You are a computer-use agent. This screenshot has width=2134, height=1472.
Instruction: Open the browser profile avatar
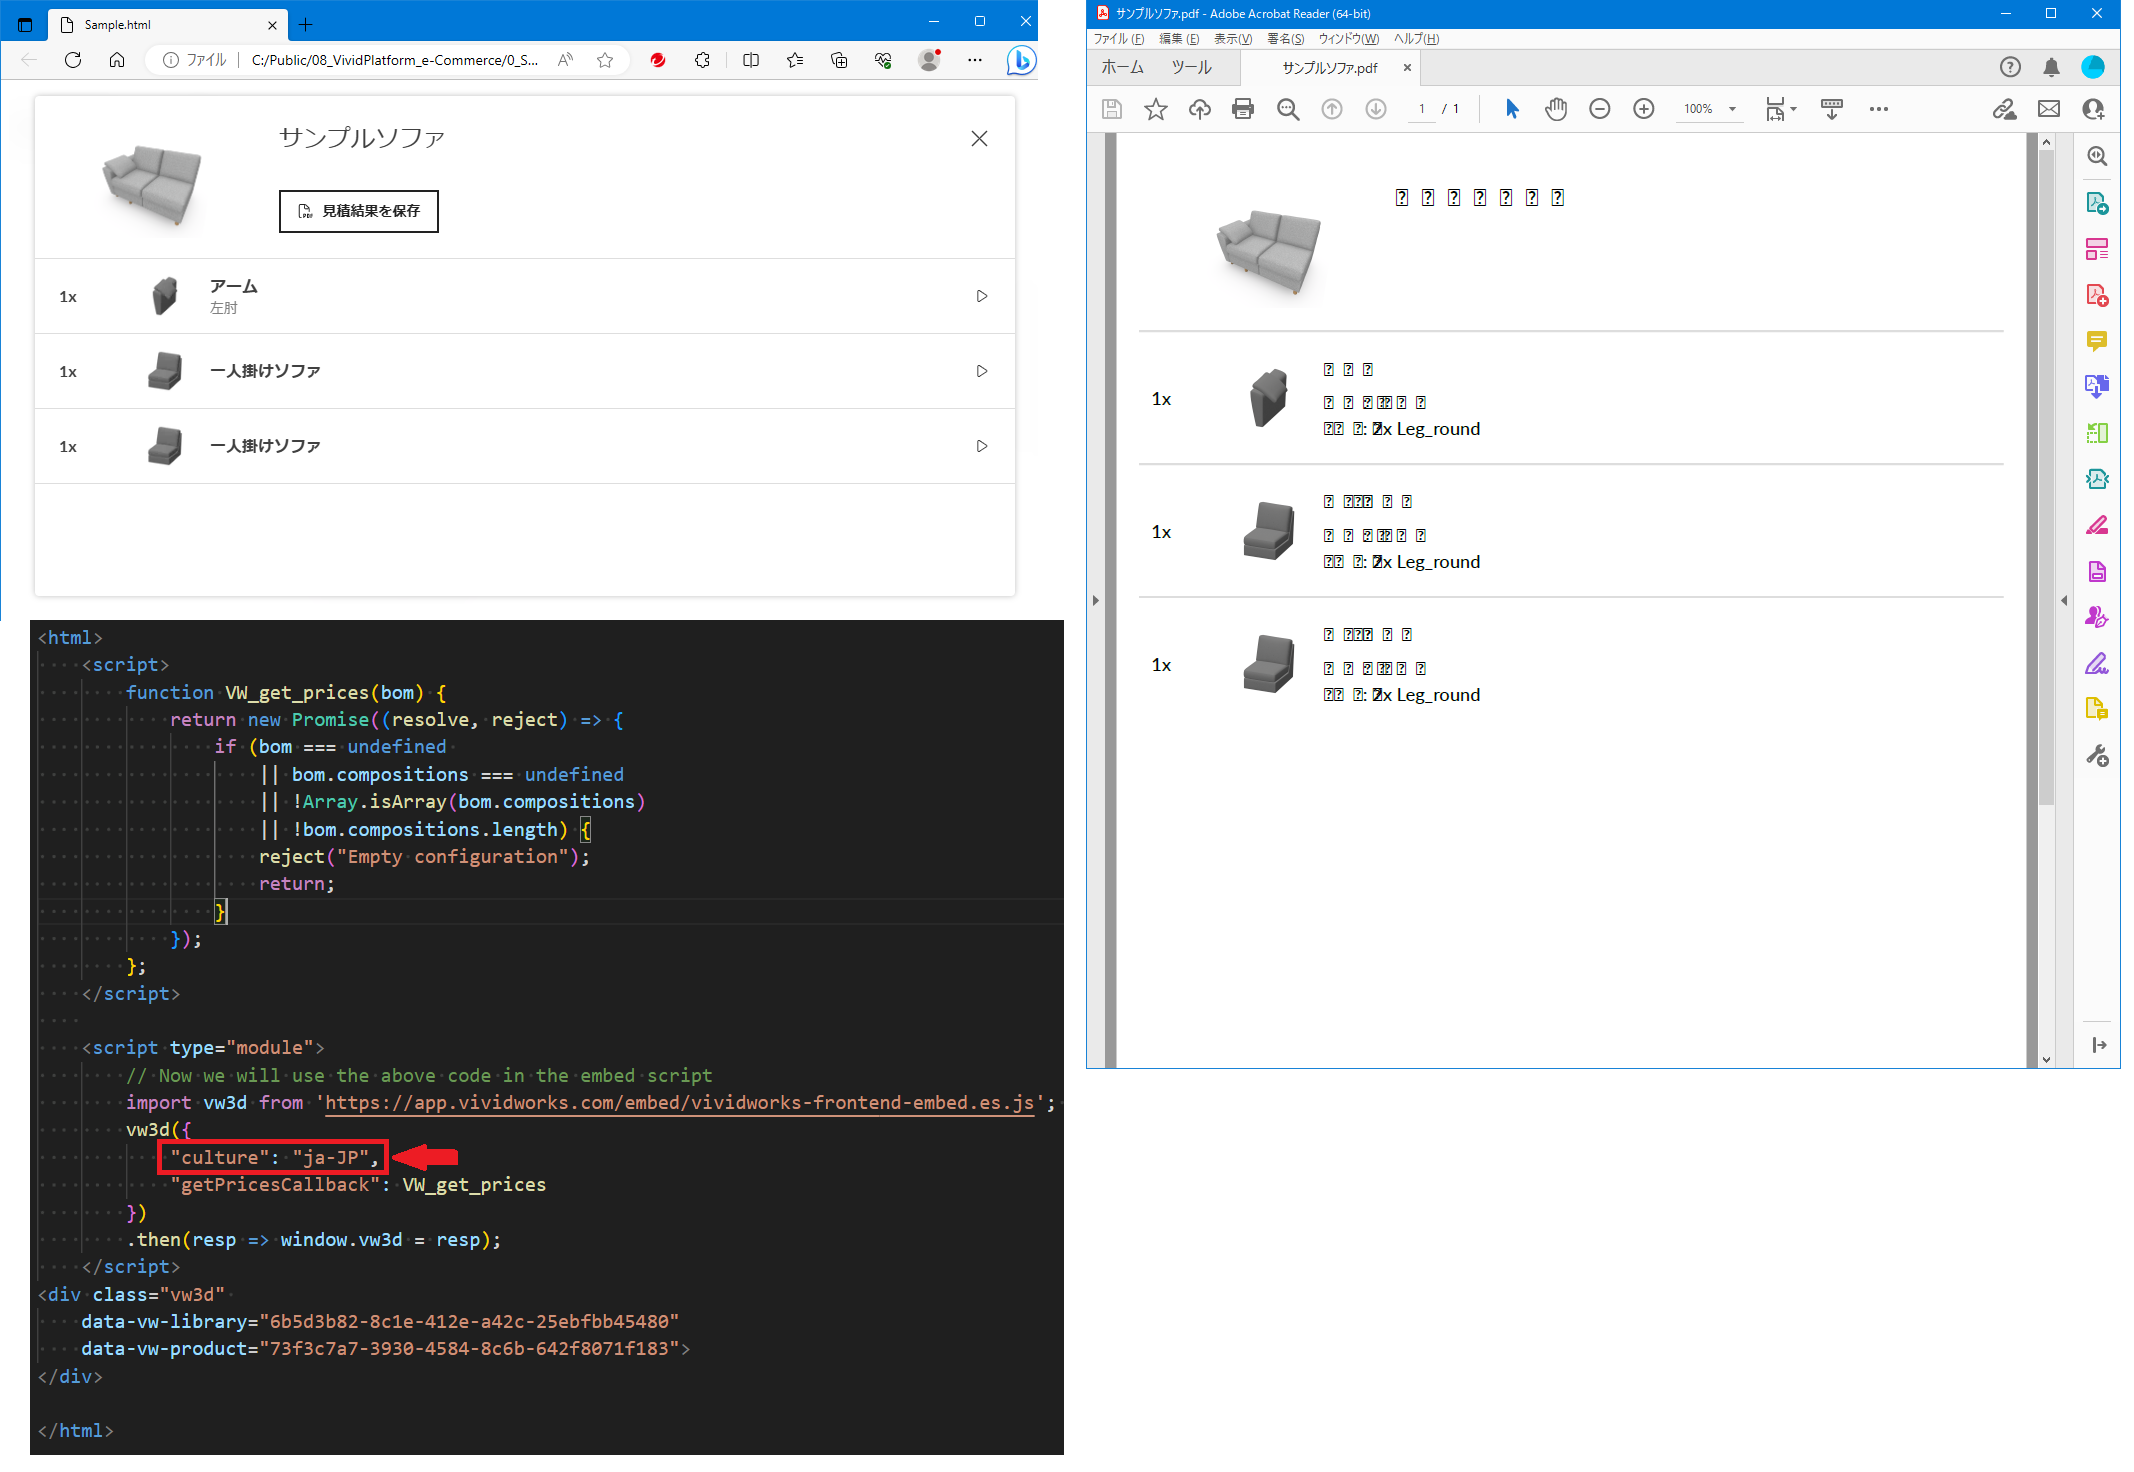coord(929,60)
